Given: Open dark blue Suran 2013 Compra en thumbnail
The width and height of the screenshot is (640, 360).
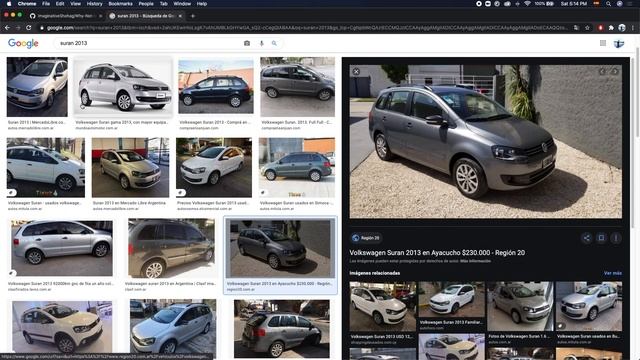Looking at the screenshot, I should click(216, 86).
